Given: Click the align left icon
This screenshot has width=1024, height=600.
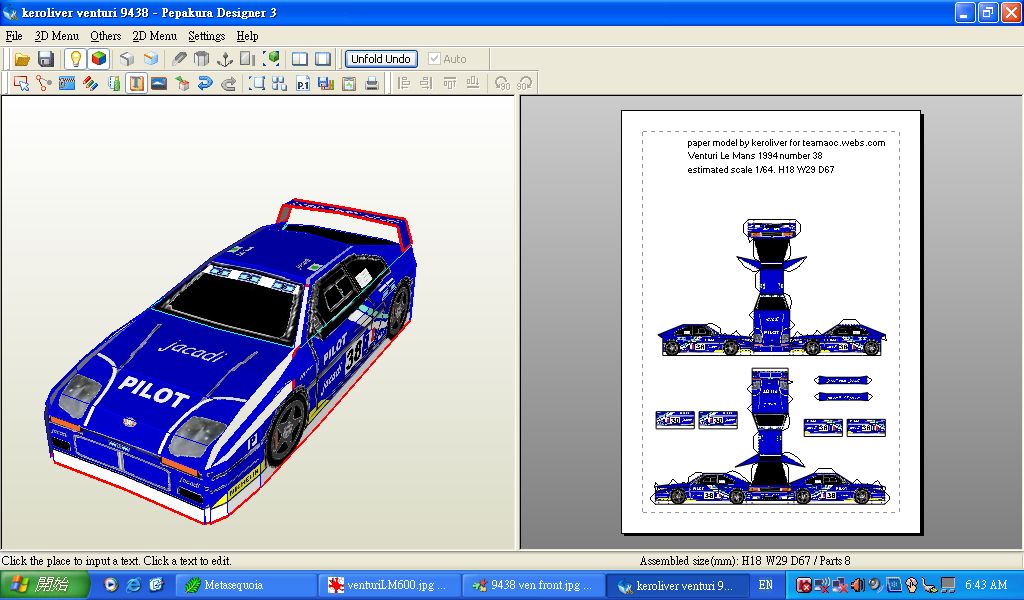Looking at the screenshot, I should click(x=404, y=84).
